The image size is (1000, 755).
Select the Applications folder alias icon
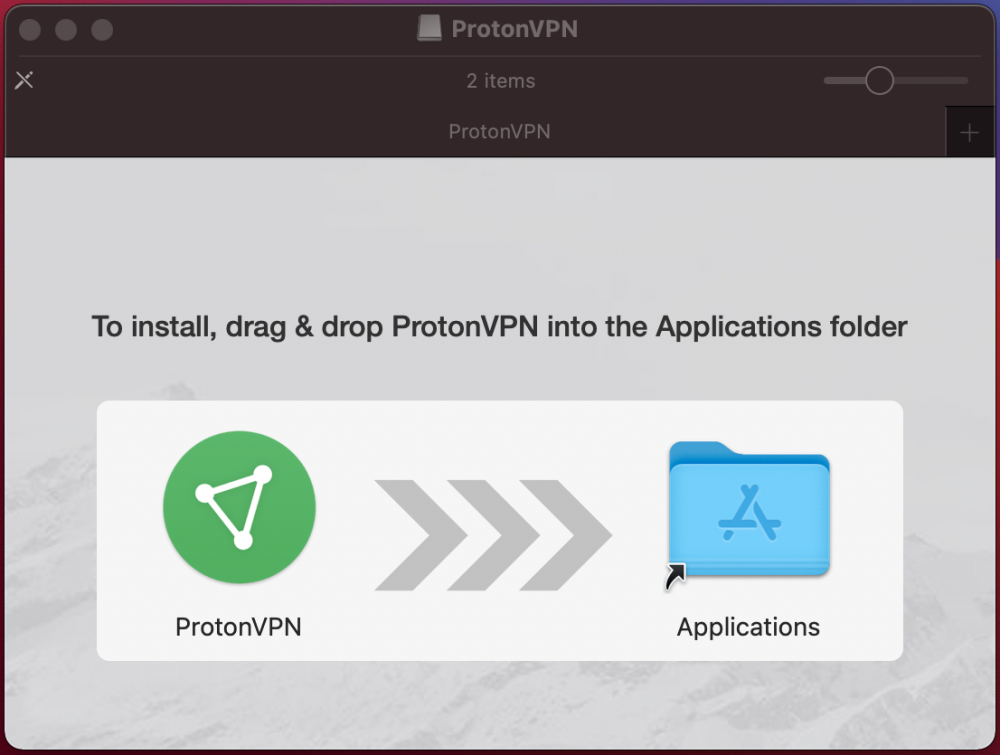tap(749, 515)
